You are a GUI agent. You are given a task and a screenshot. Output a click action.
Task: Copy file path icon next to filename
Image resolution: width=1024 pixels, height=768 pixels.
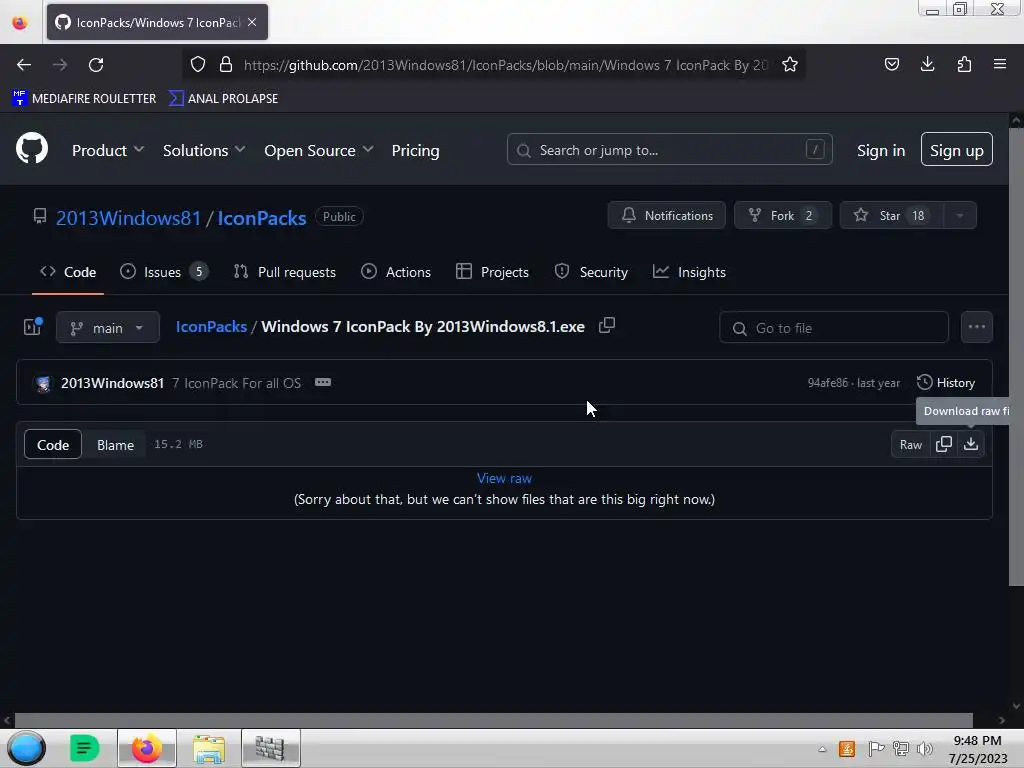[x=607, y=325]
